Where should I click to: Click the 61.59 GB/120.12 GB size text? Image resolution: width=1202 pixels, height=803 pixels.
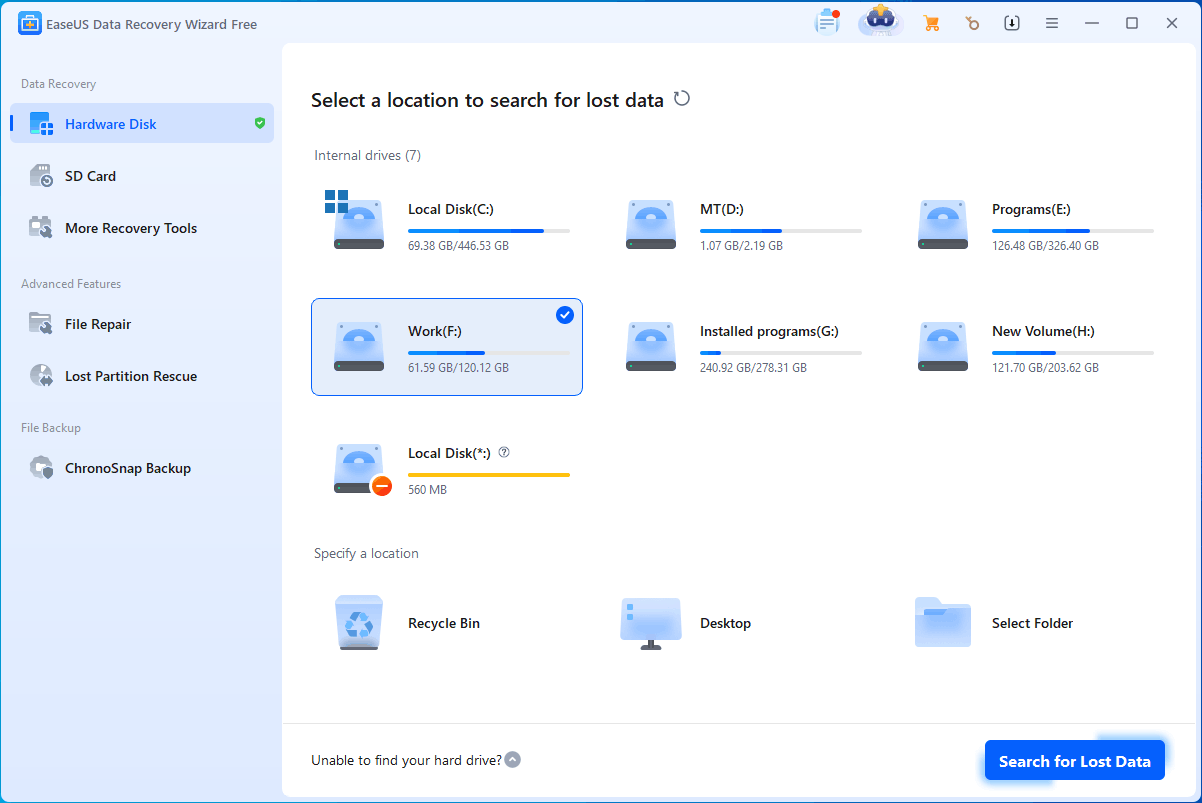[x=458, y=368]
